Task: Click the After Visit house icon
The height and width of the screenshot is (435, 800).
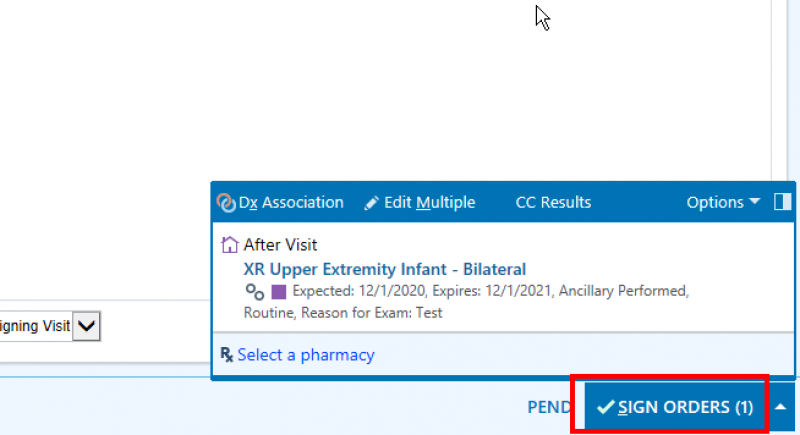Action: click(x=230, y=245)
